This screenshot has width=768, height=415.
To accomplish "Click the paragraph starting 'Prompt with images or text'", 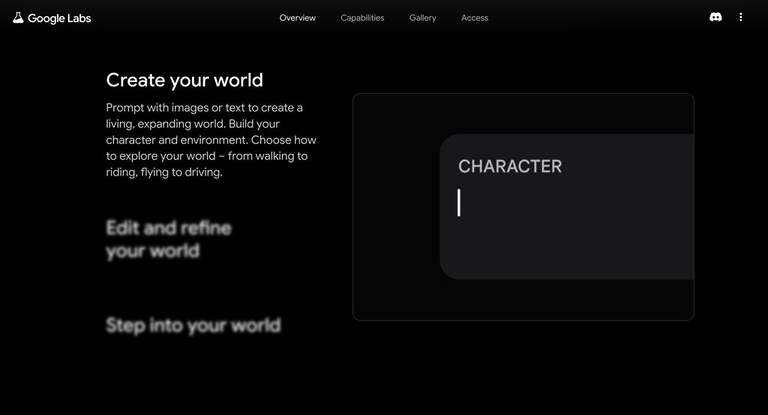I will [x=211, y=140].
